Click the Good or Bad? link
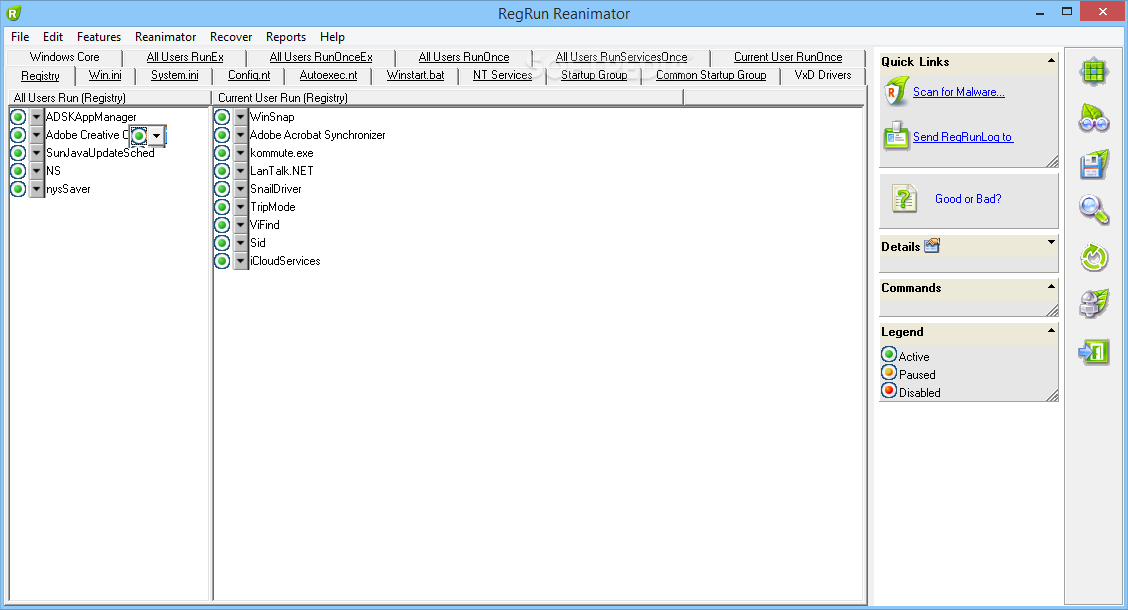Image resolution: width=1128 pixels, height=610 pixels. pyautogui.click(x=968, y=199)
